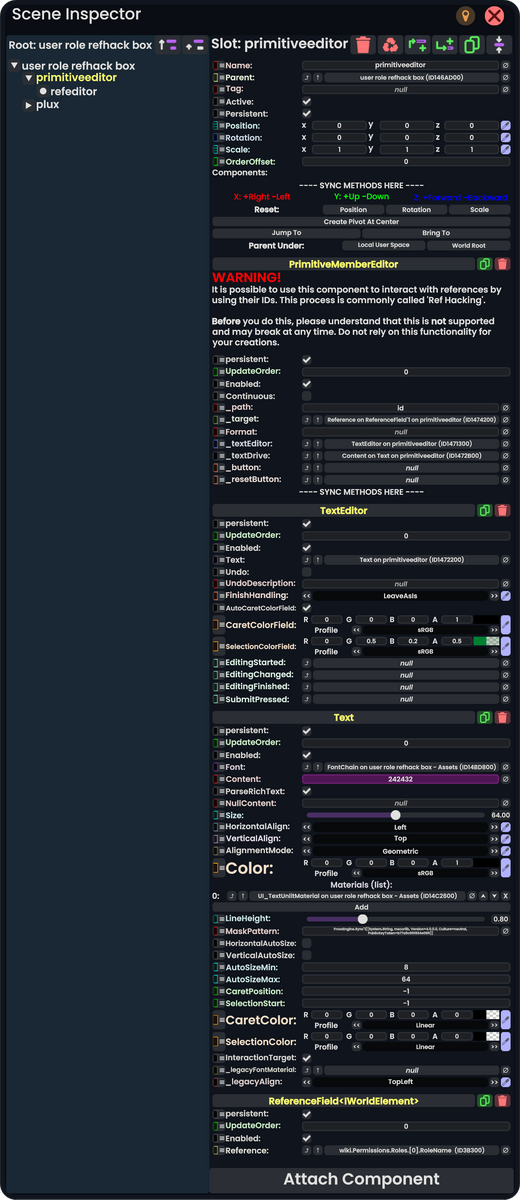Remove material 0 with the X button
Screen dimensions: 520x1200
coord(505,895)
